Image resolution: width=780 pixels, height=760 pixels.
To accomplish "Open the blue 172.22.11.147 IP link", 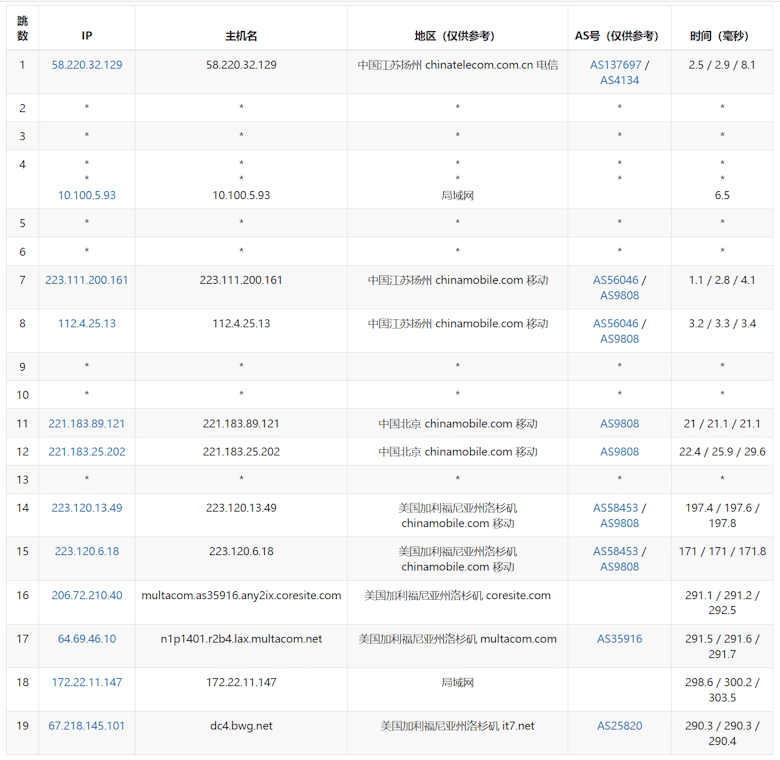I will pyautogui.click(x=87, y=682).
